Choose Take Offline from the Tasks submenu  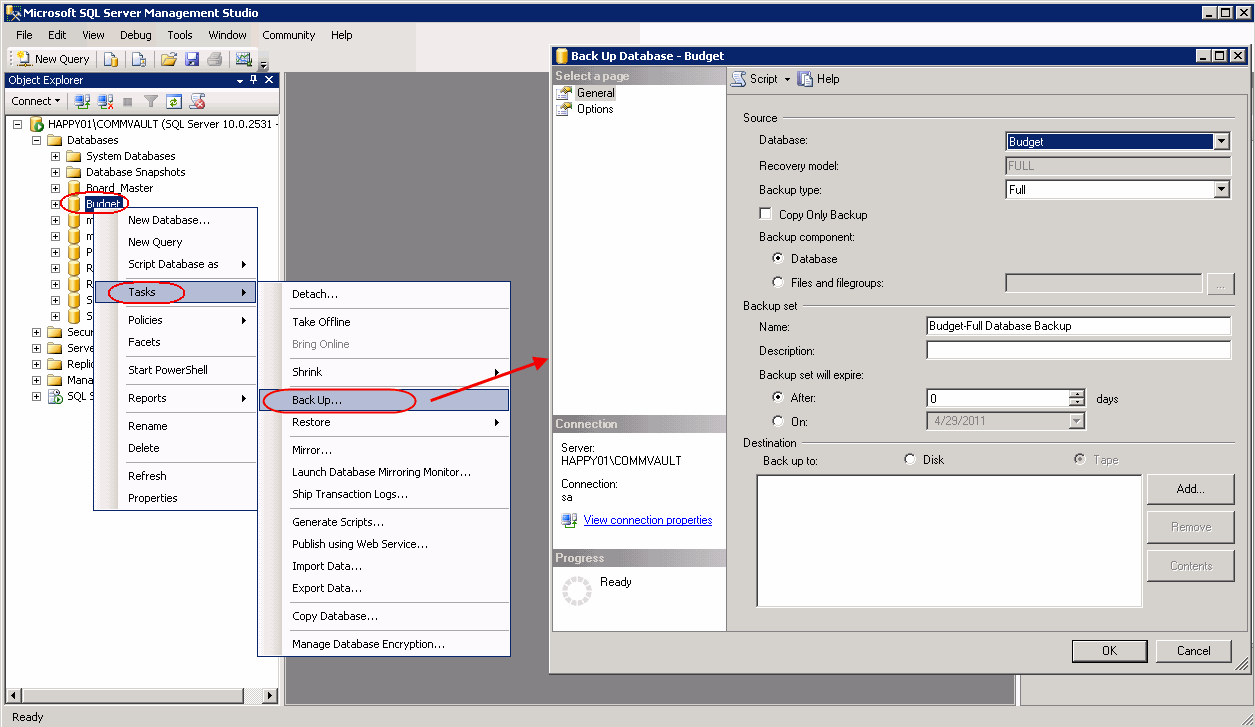click(384, 322)
